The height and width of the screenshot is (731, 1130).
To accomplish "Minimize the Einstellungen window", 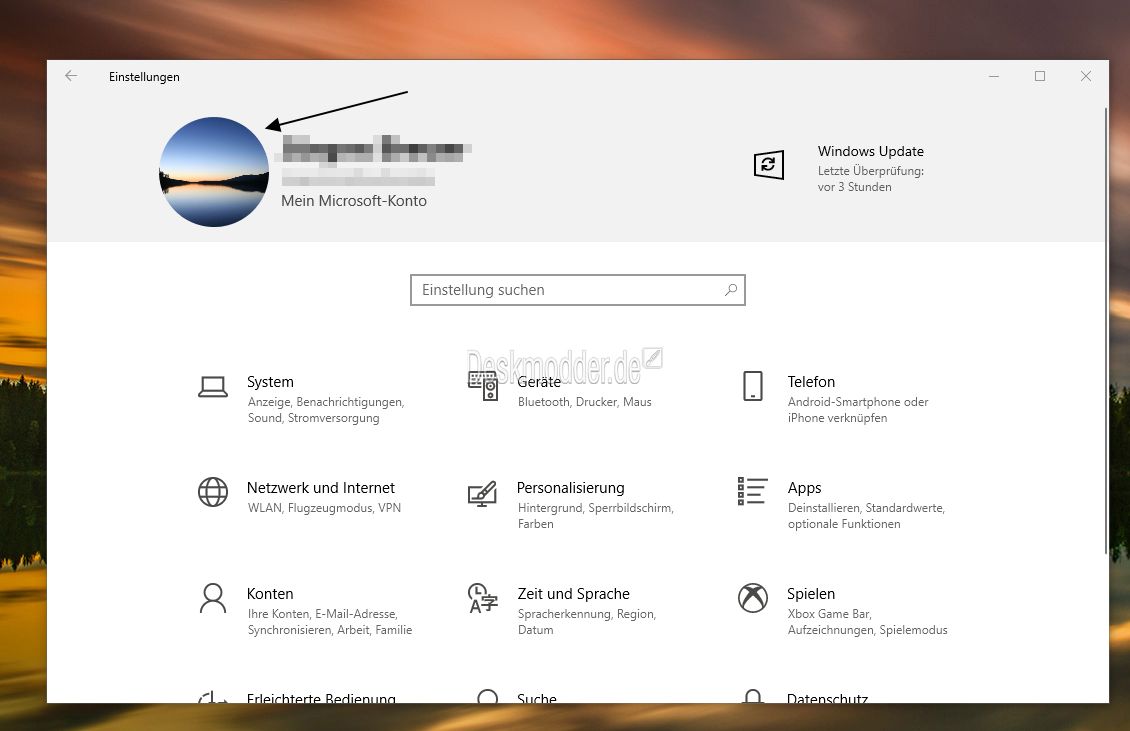I will click(994, 76).
